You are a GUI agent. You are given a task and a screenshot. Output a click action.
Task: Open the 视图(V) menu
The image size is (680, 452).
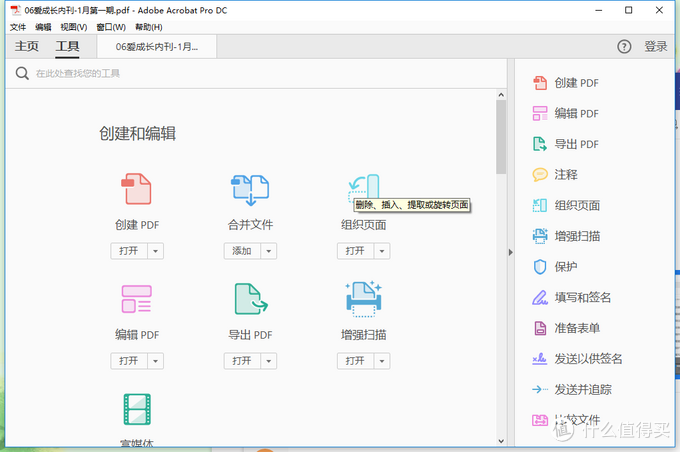click(74, 27)
